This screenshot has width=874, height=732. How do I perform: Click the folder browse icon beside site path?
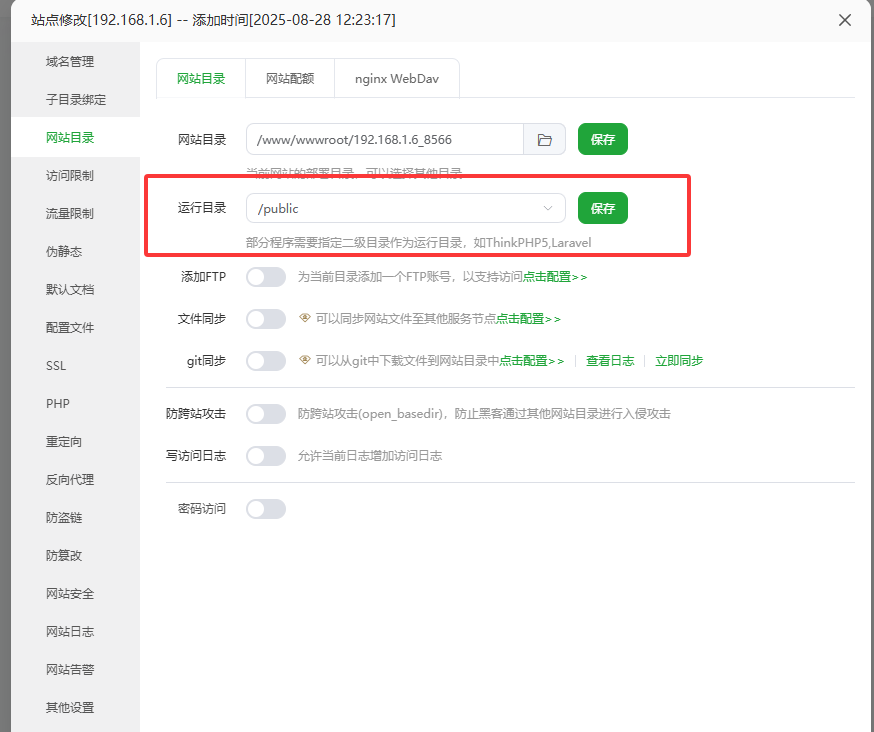(x=545, y=140)
